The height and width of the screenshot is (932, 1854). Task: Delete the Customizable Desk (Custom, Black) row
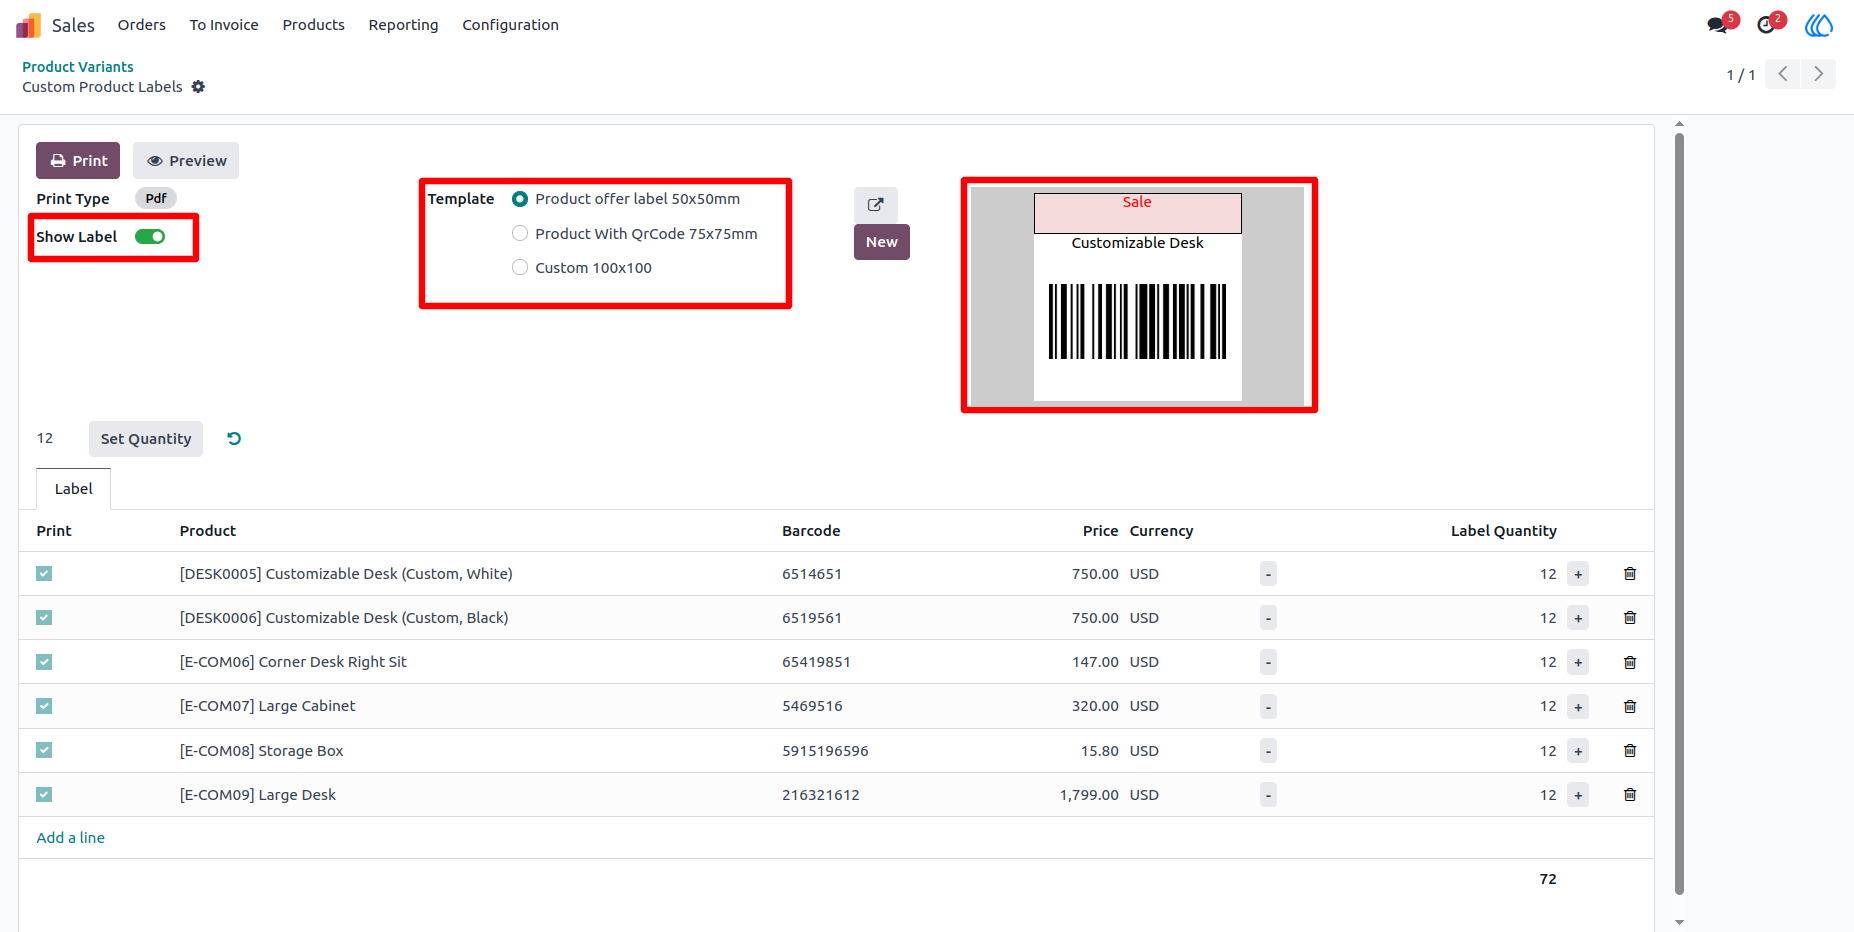click(x=1630, y=618)
